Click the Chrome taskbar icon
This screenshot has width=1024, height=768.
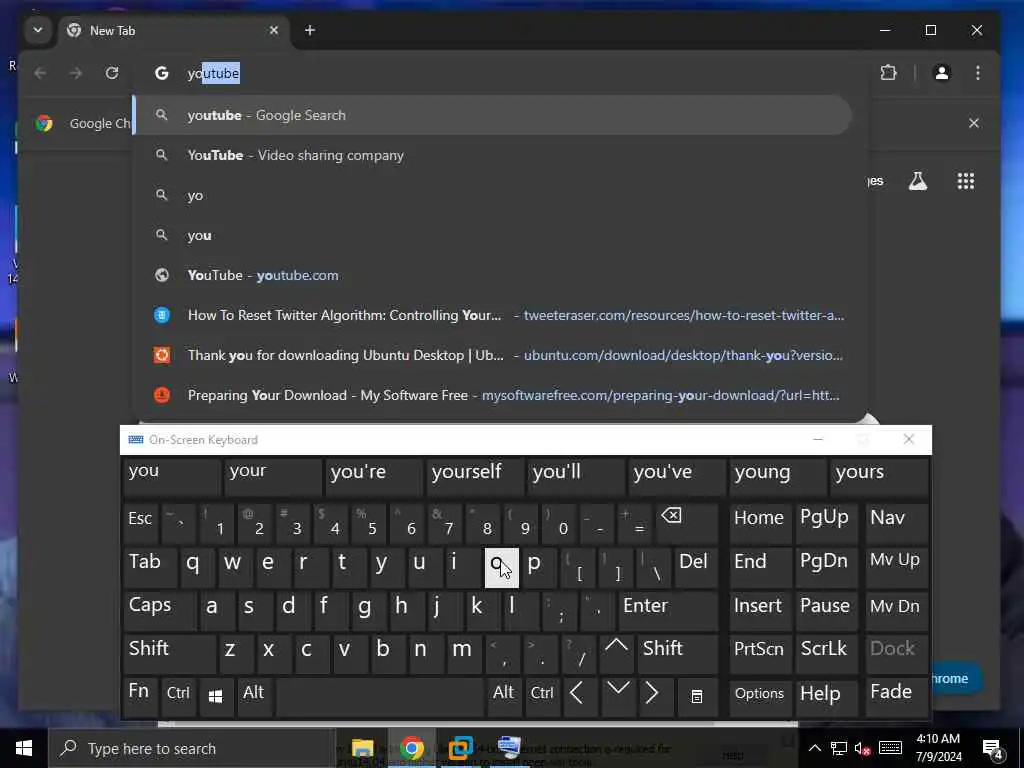pyautogui.click(x=411, y=748)
